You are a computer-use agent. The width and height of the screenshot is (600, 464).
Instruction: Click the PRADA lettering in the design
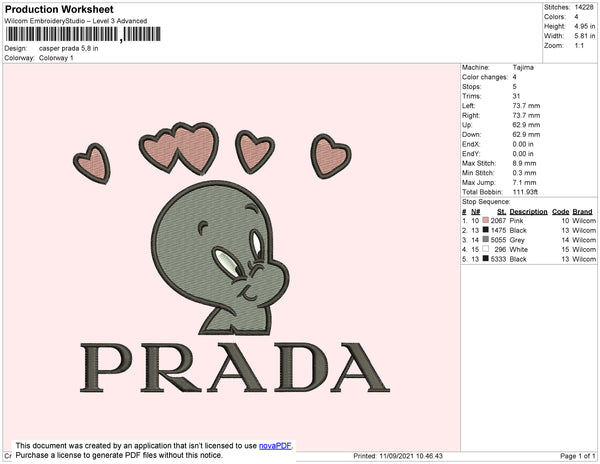coord(235,368)
